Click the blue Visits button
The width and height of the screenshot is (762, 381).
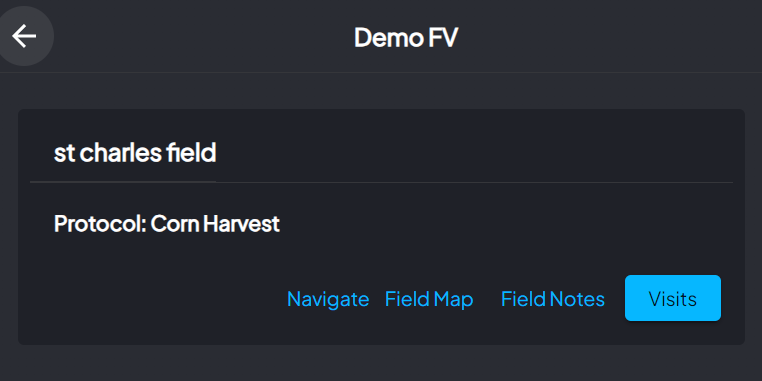coord(673,298)
